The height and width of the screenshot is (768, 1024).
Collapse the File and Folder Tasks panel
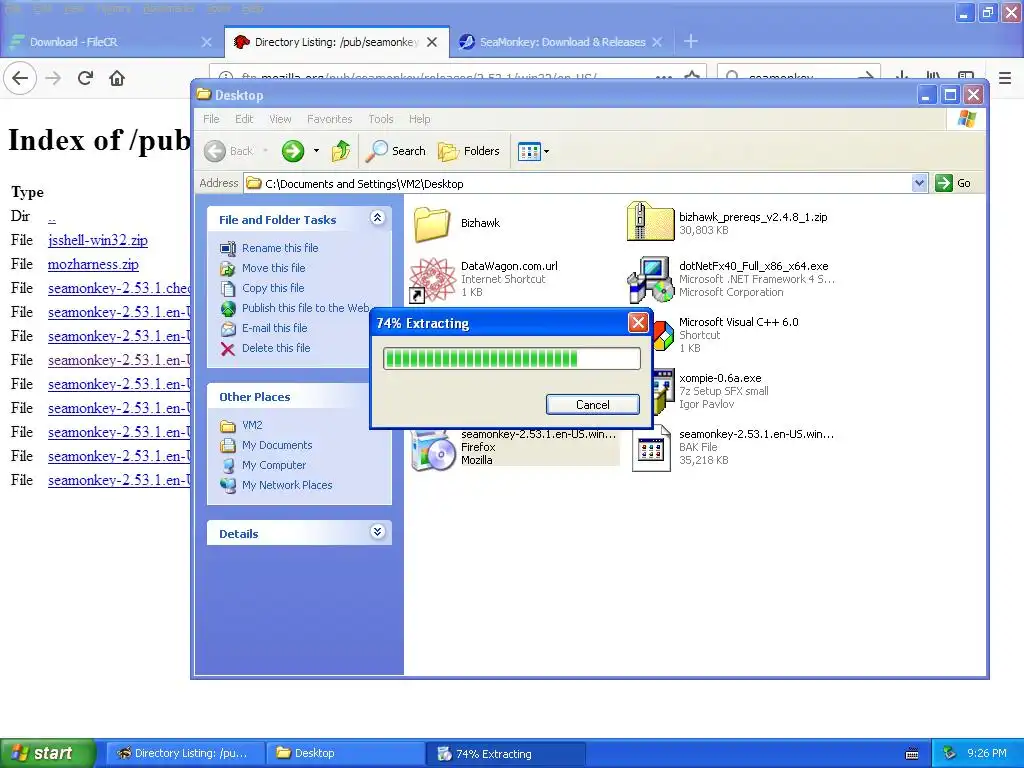pos(377,218)
